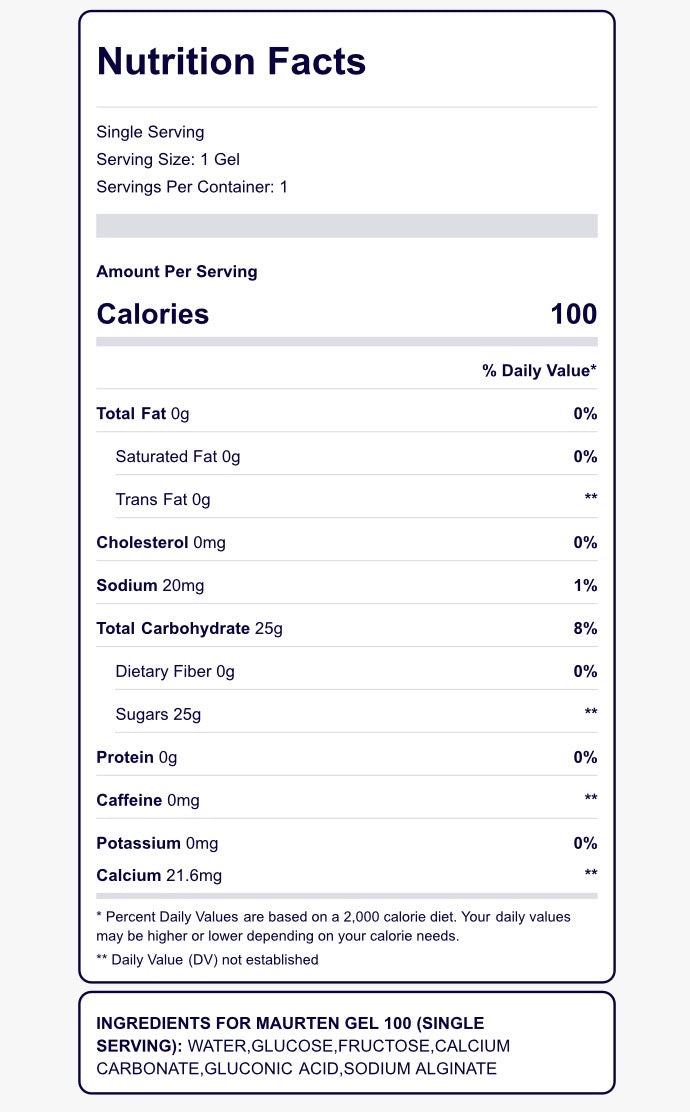
Task: Click the Calories value 100
Action: [574, 314]
